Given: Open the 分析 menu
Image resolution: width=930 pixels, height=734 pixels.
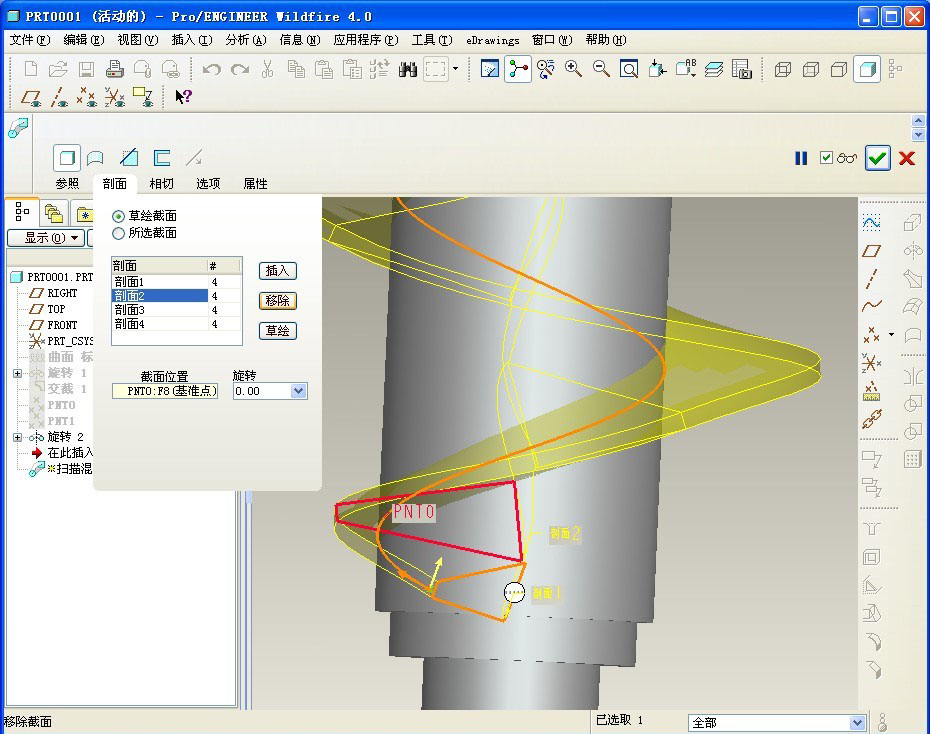Looking at the screenshot, I should tap(246, 40).
